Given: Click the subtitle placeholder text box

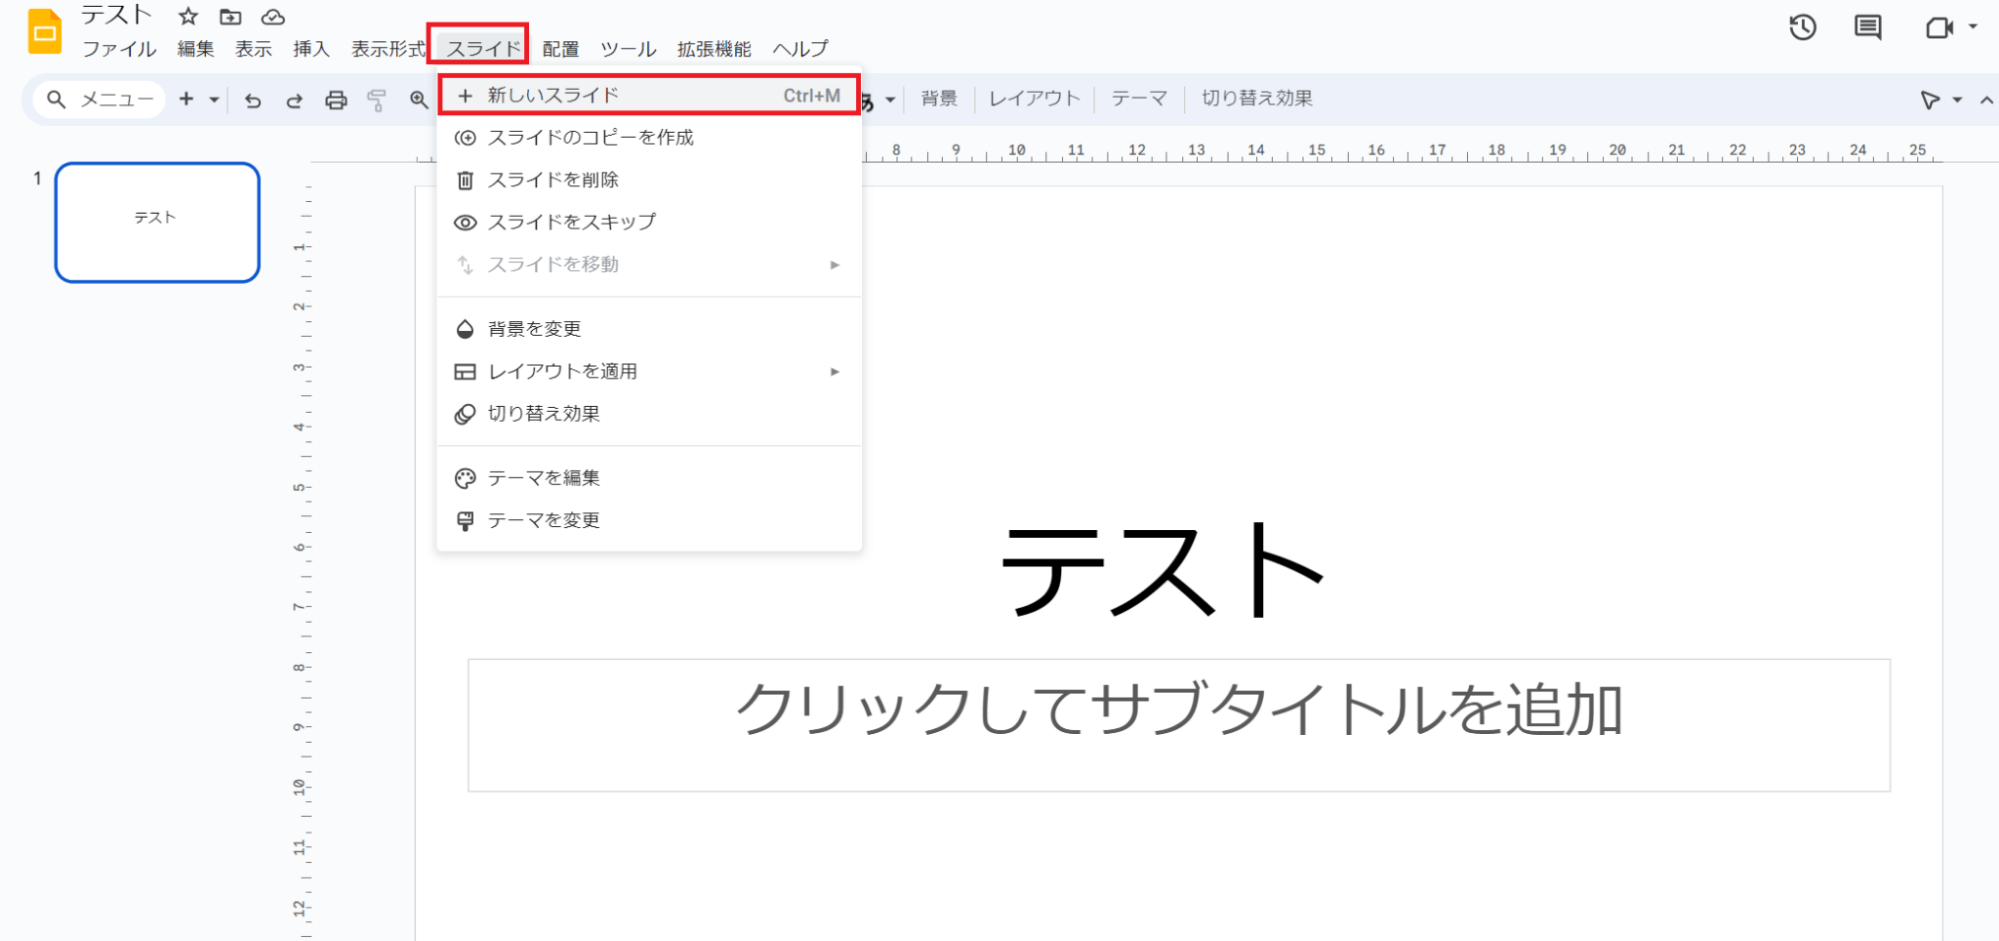Looking at the screenshot, I should (x=1178, y=724).
